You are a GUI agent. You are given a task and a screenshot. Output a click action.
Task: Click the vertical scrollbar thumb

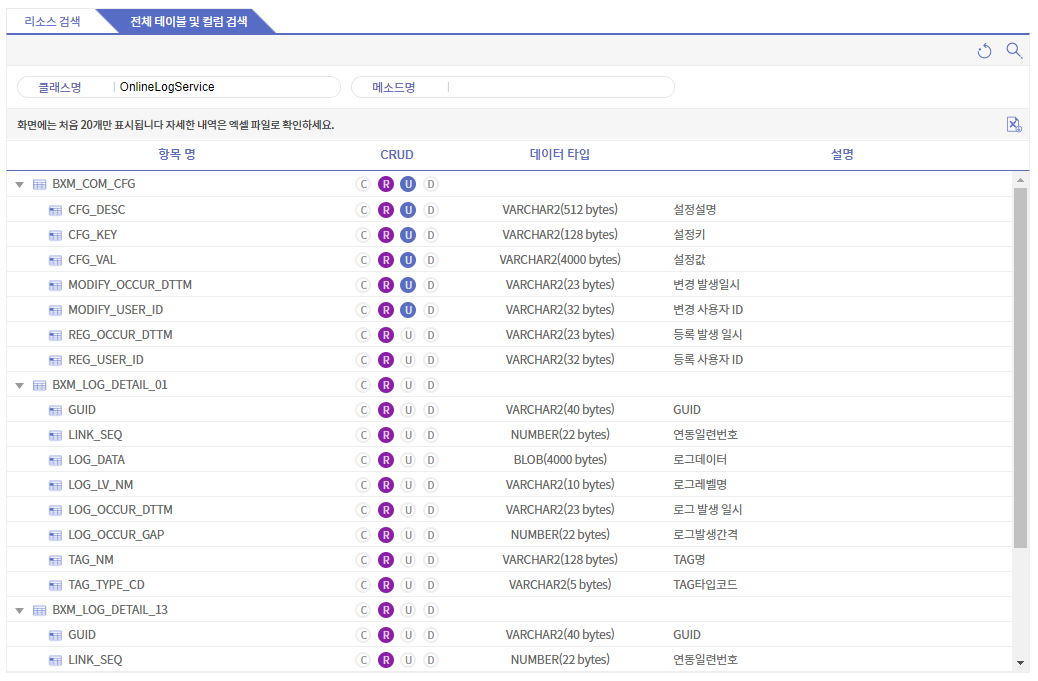tap(1020, 367)
